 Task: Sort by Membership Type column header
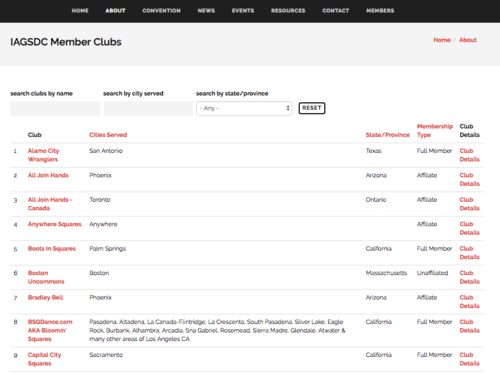[435, 131]
